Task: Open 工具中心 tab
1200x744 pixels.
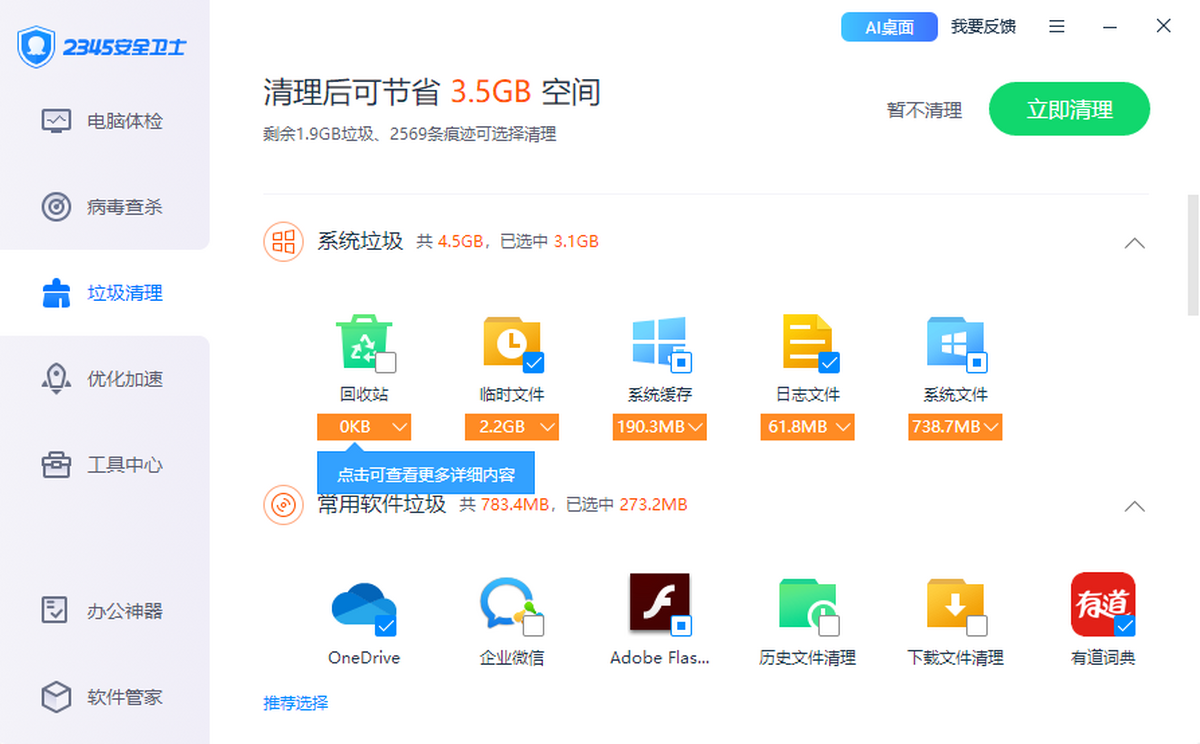Action: pos(105,465)
